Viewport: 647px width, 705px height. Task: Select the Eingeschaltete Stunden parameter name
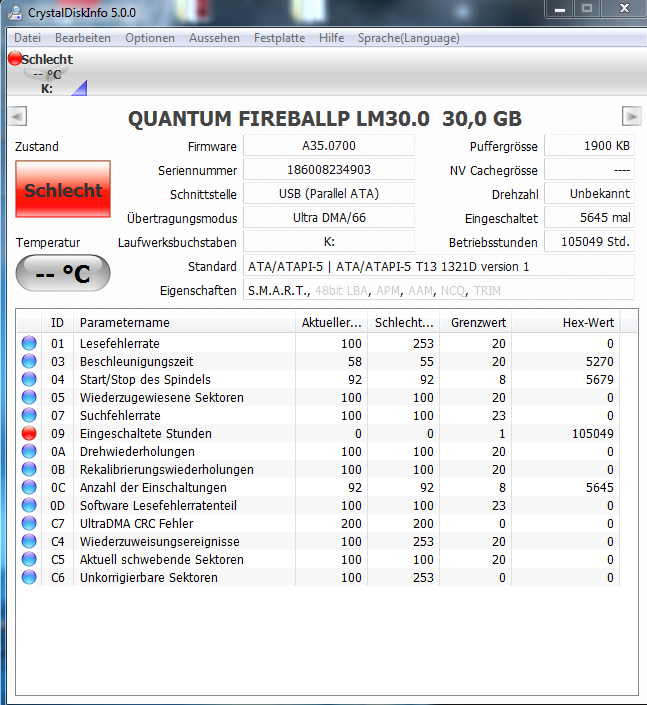[x=146, y=433]
